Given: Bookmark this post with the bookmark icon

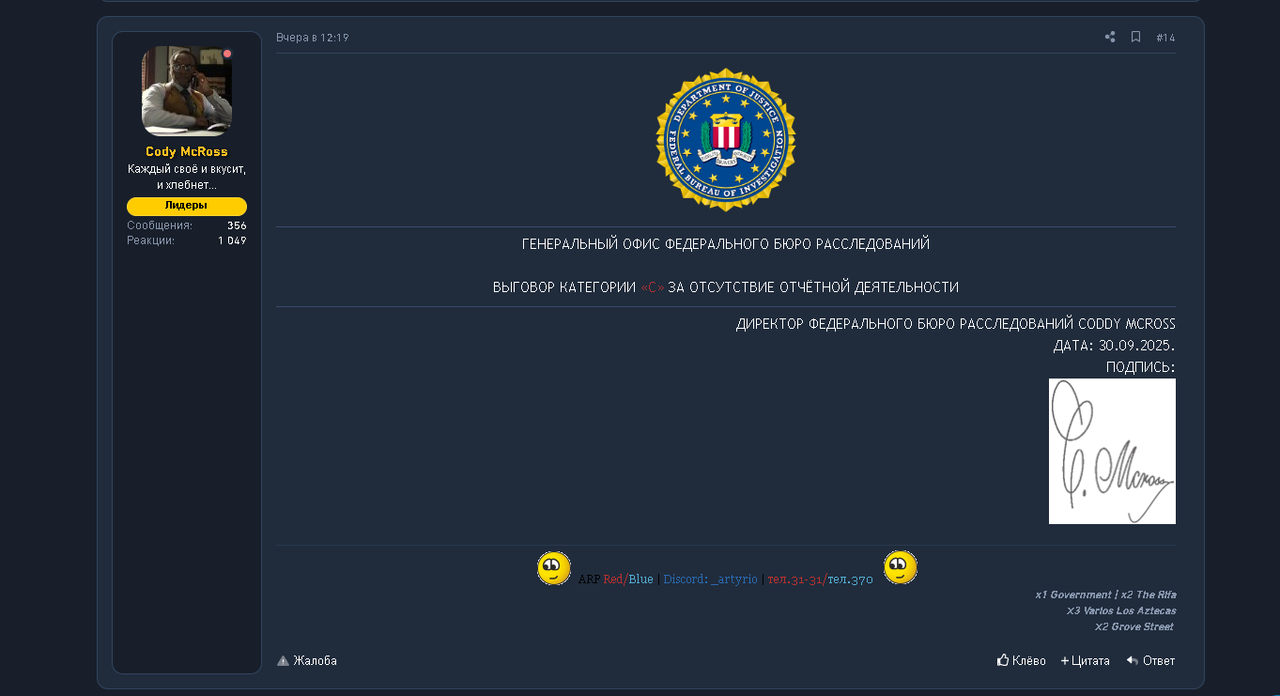Looking at the screenshot, I should (1136, 37).
